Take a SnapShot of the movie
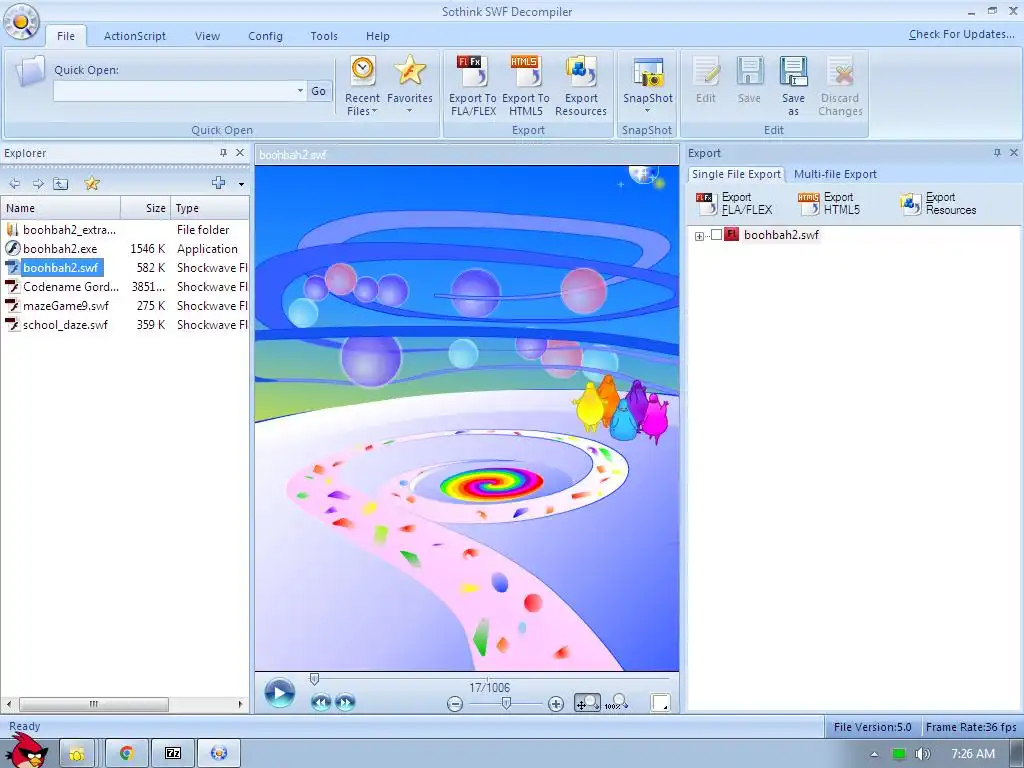Screen dimensions: 1024x768 (x=647, y=85)
